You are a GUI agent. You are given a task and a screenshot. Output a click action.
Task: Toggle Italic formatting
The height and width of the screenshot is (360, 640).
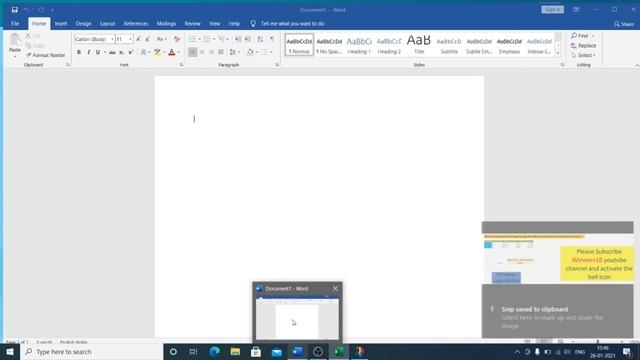(88, 52)
